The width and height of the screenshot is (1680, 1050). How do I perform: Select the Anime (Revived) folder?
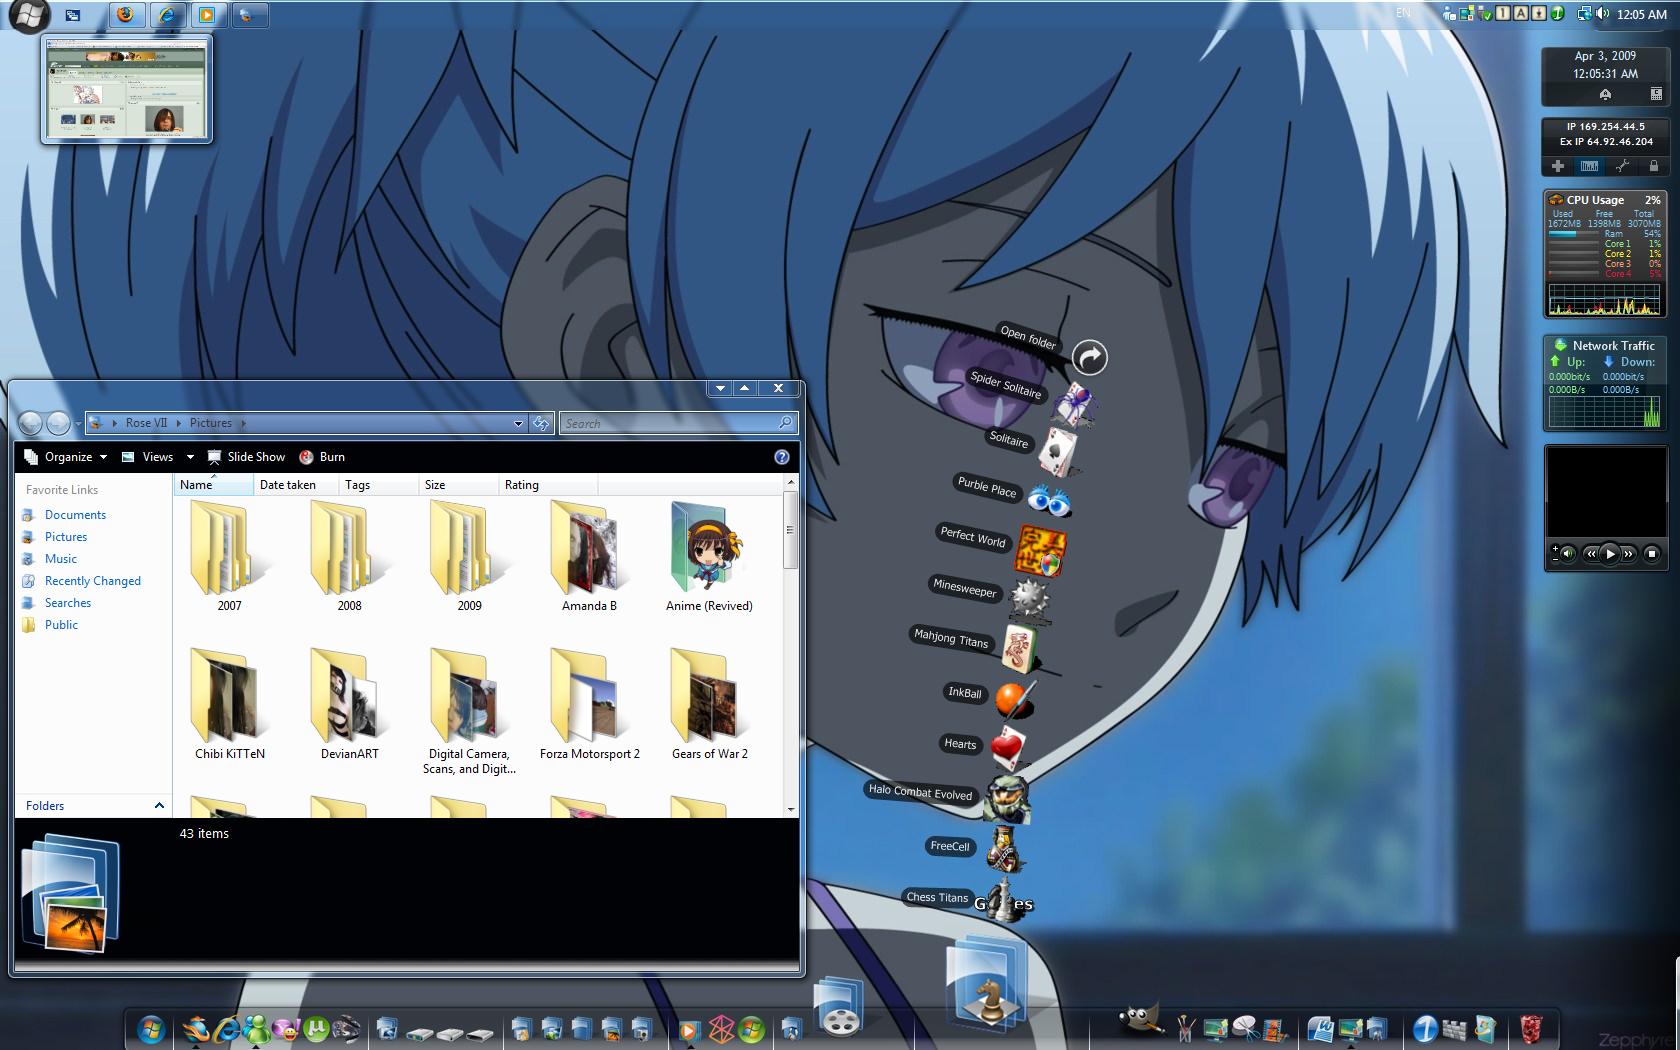[x=709, y=557]
